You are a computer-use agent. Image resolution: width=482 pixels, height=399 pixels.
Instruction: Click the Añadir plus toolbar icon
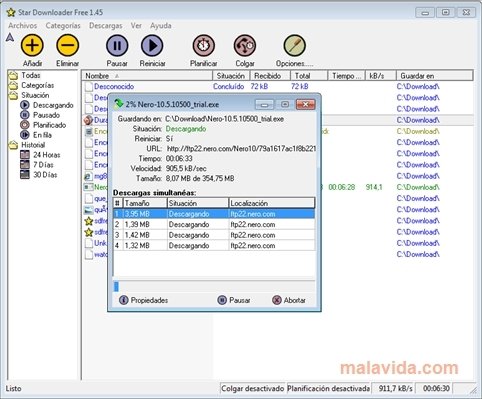[x=32, y=45]
